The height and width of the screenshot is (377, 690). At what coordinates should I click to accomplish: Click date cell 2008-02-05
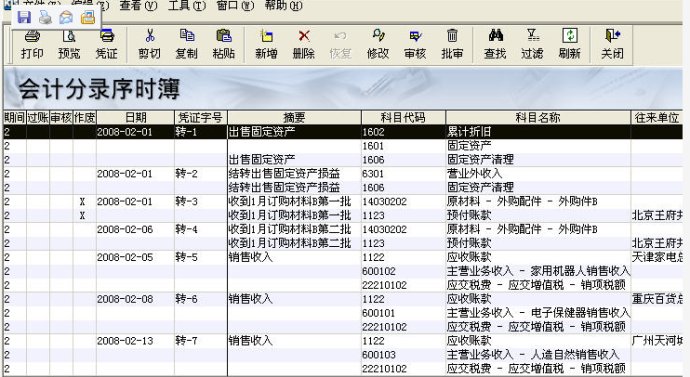point(135,257)
